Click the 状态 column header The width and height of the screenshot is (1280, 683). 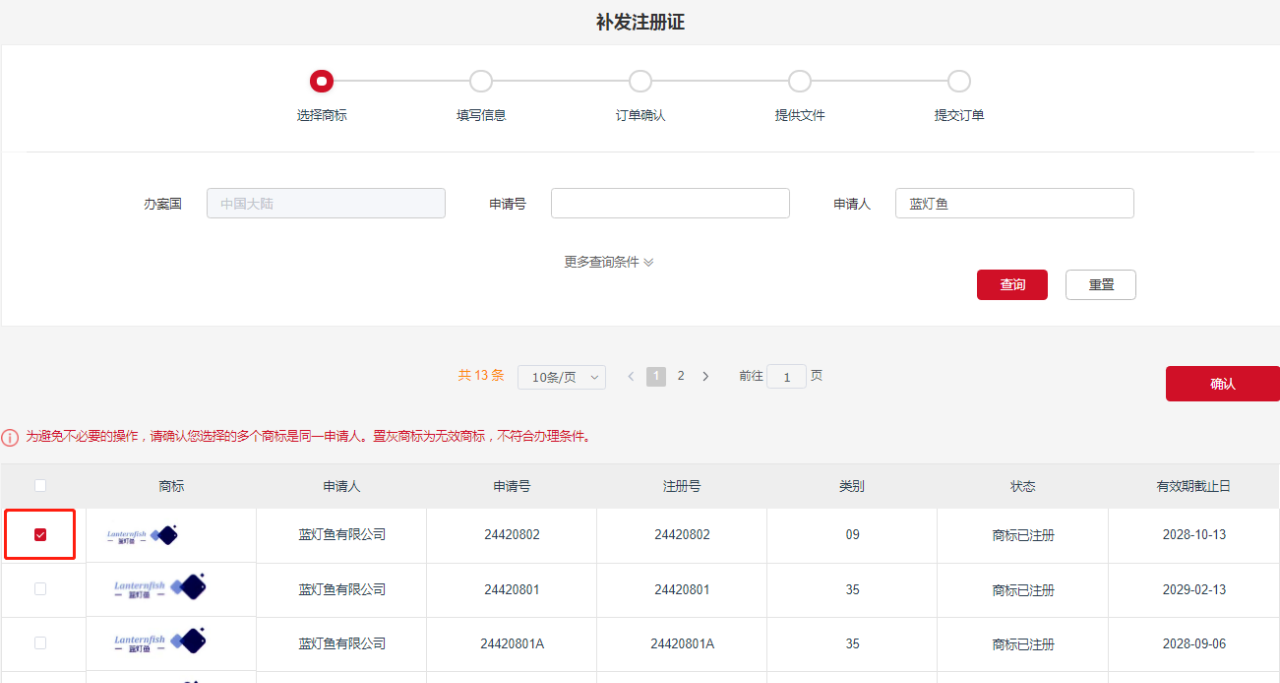(1022, 486)
